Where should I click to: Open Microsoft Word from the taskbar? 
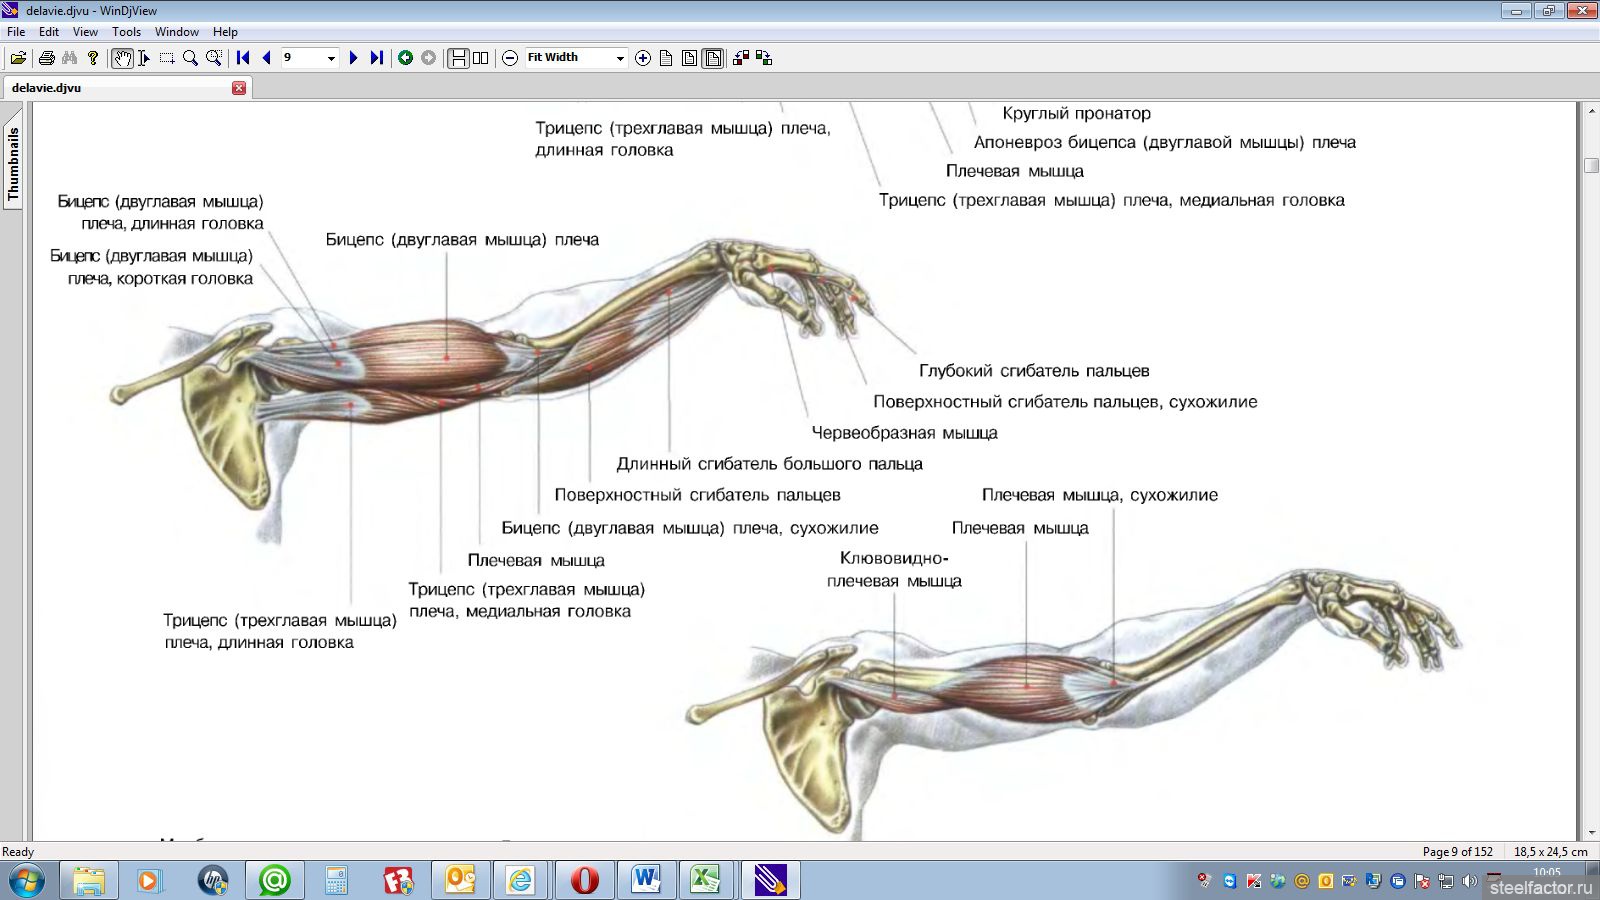pos(646,880)
